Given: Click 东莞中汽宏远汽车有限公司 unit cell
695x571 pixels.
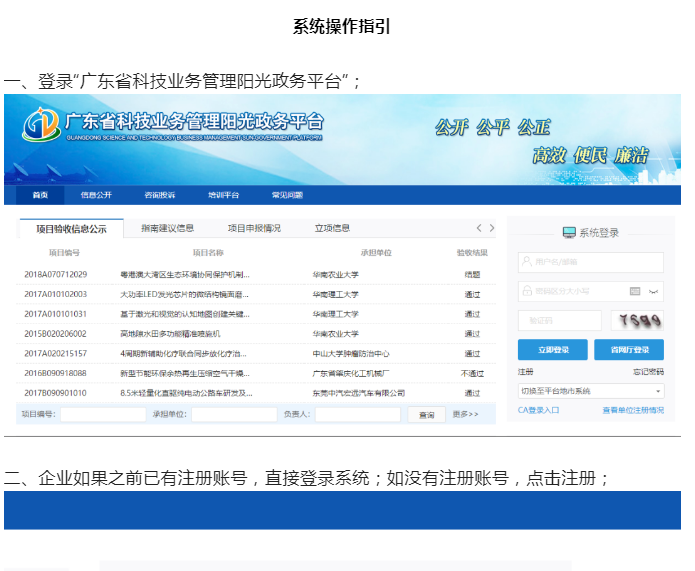Looking at the screenshot, I should [x=359, y=393].
